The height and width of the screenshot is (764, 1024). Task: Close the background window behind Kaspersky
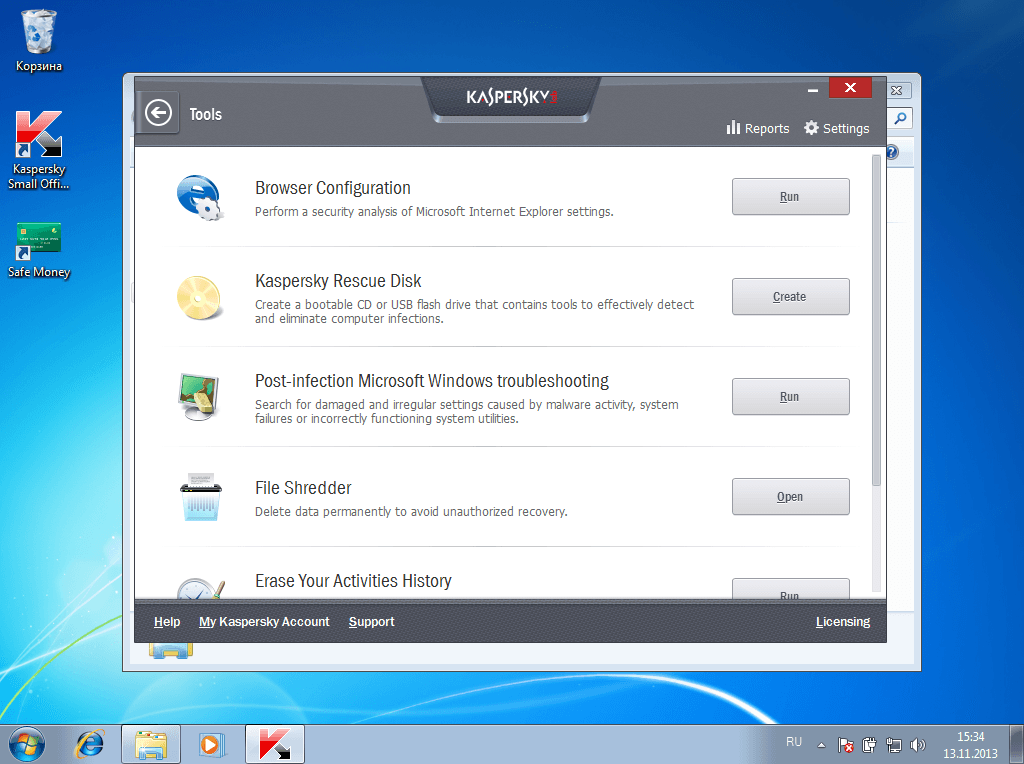tap(897, 91)
